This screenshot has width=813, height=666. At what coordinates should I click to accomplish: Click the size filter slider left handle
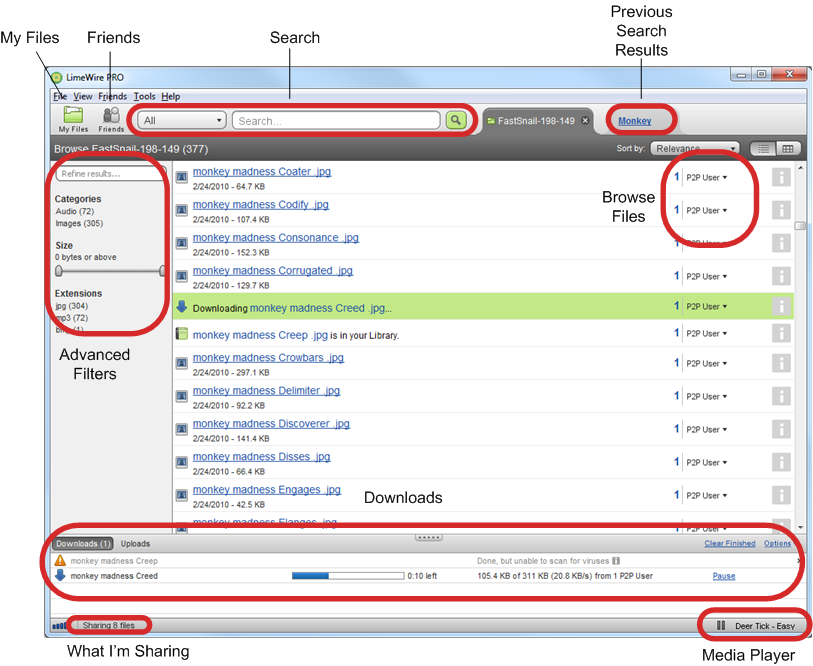(59, 271)
